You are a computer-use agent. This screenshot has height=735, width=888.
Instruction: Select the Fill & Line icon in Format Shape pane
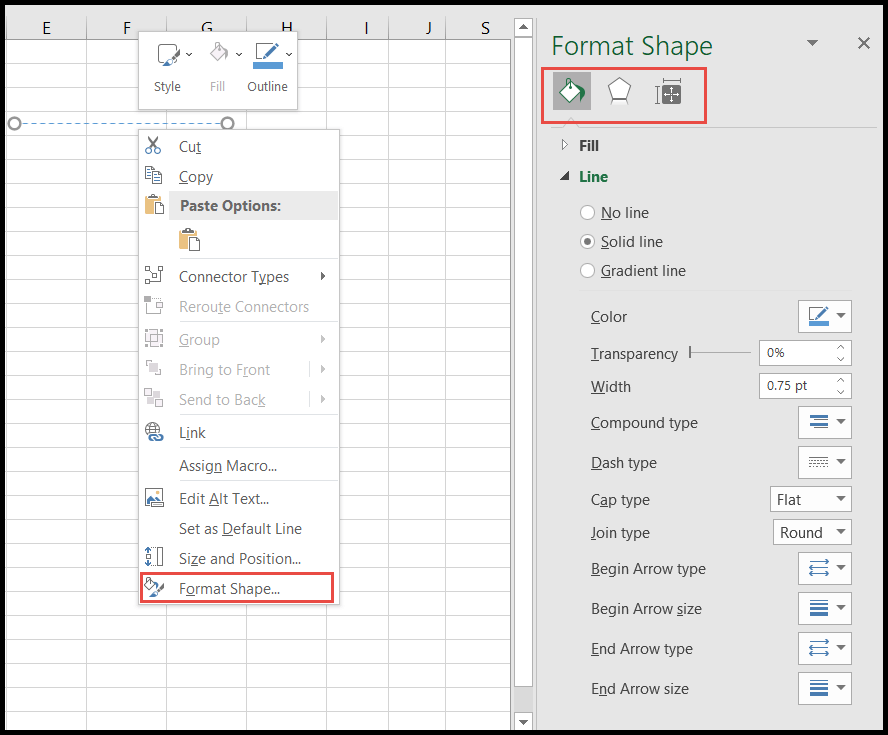[571, 91]
